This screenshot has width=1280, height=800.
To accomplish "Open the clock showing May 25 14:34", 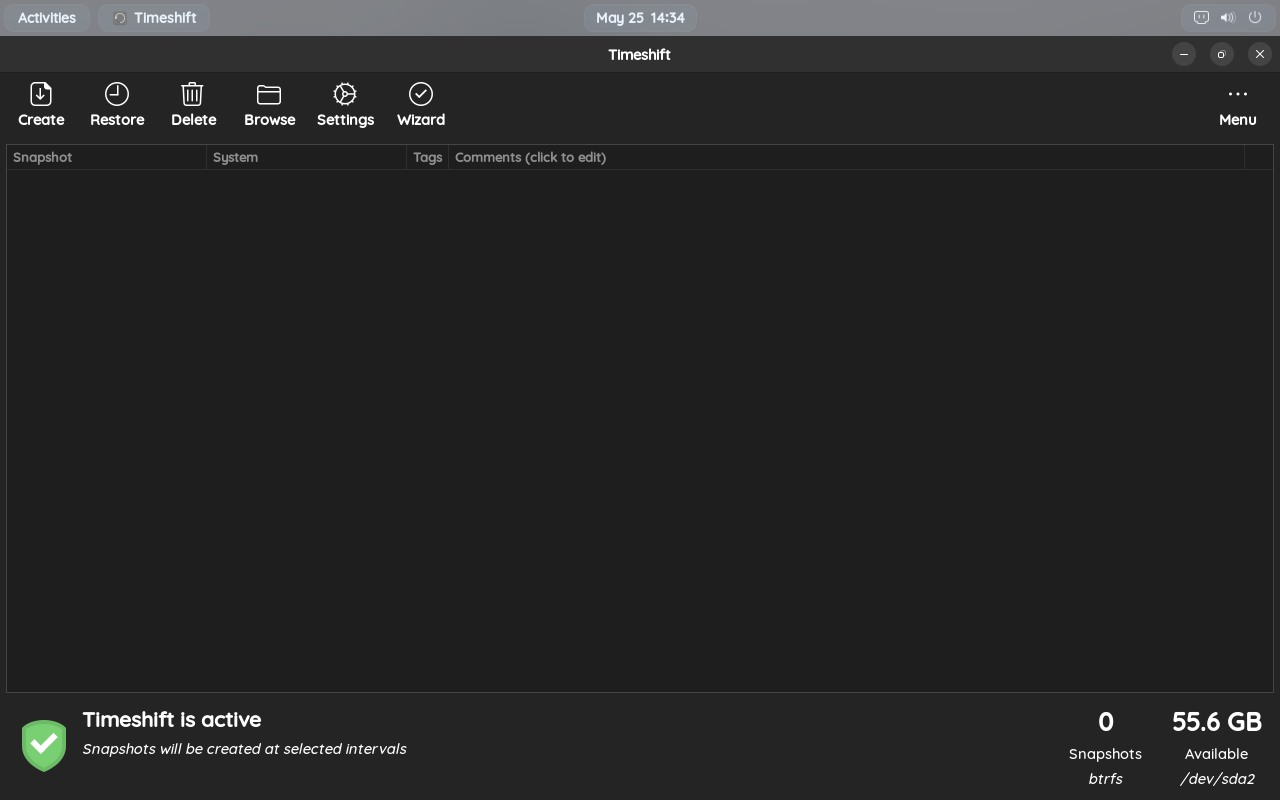I will pyautogui.click(x=640, y=18).
